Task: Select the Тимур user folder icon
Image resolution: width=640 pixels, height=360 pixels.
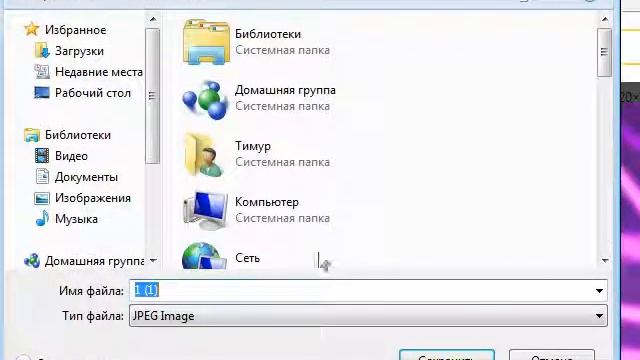Action: (x=204, y=155)
